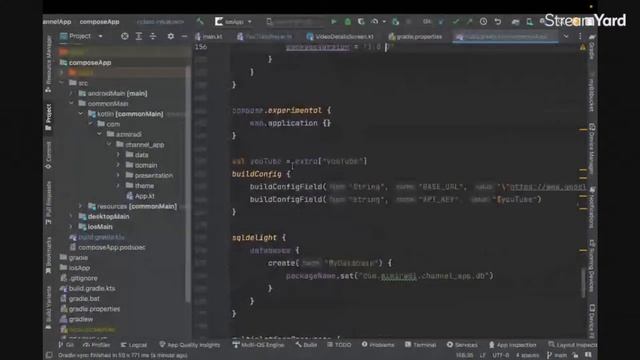Click Expand All in Project panel
This screenshot has height=360, width=640.
pos(139,36)
